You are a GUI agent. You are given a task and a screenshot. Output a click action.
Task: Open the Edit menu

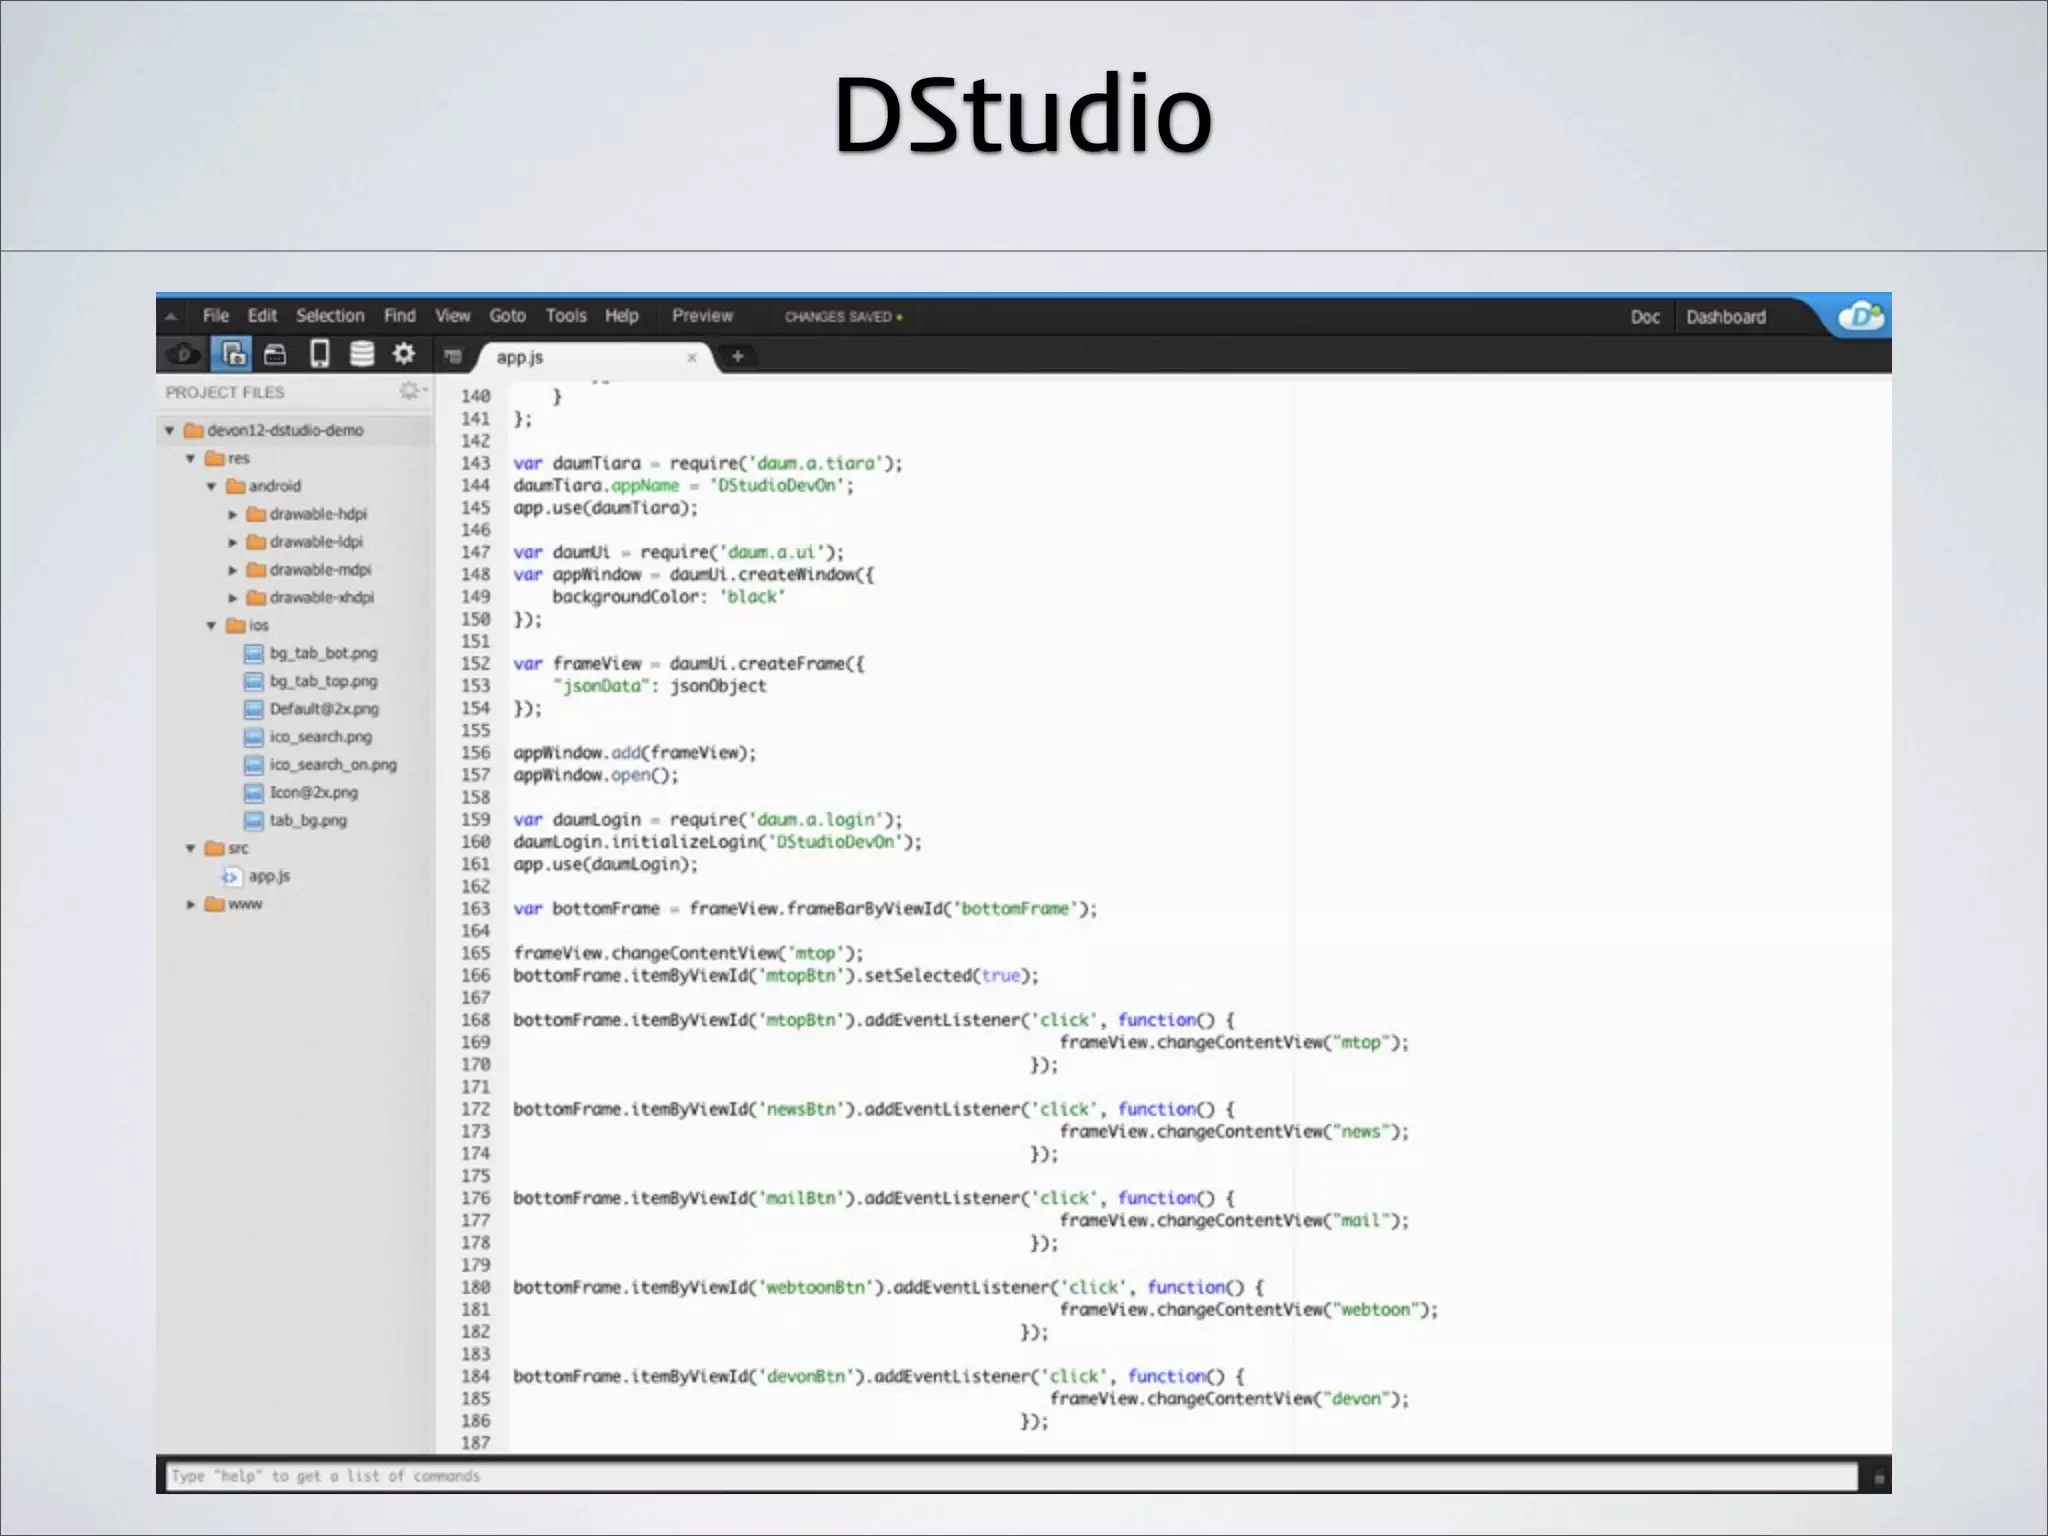[262, 316]
